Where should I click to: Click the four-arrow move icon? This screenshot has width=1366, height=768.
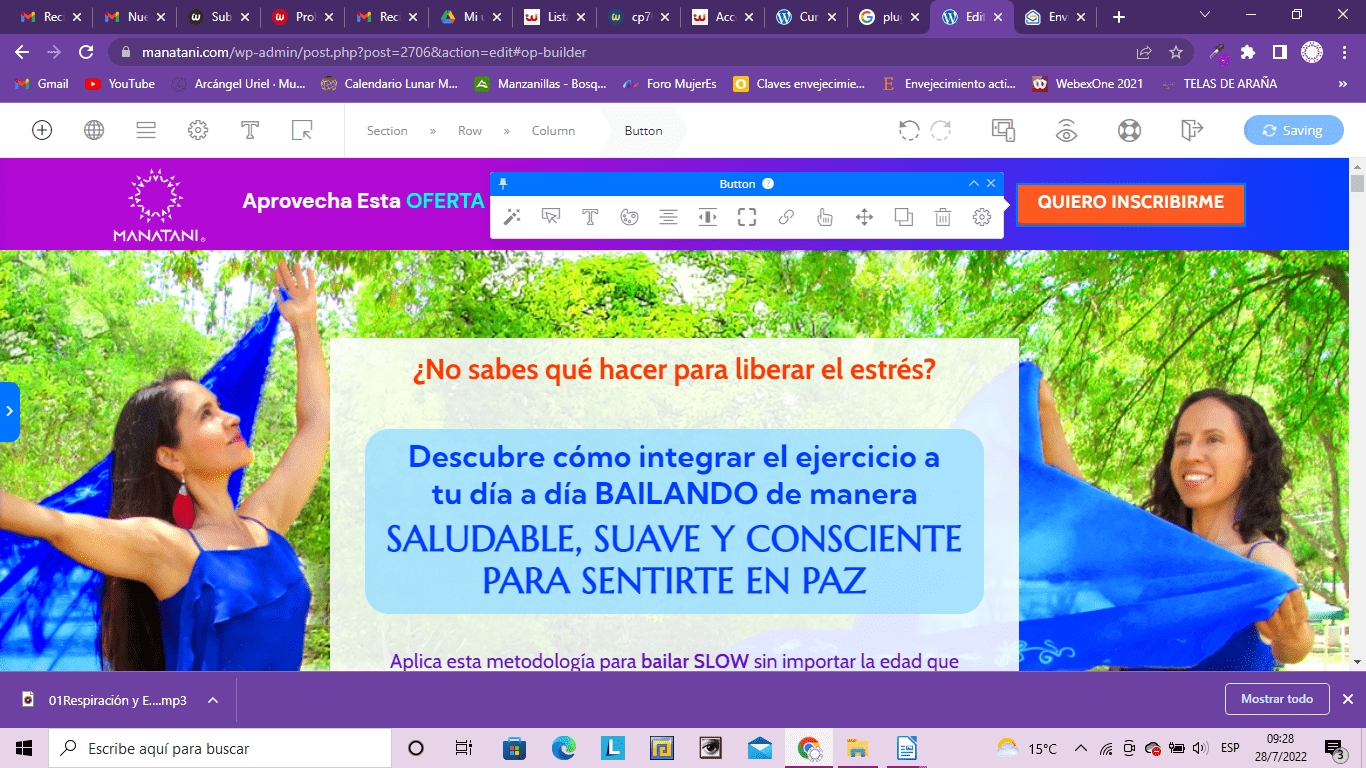865,217
